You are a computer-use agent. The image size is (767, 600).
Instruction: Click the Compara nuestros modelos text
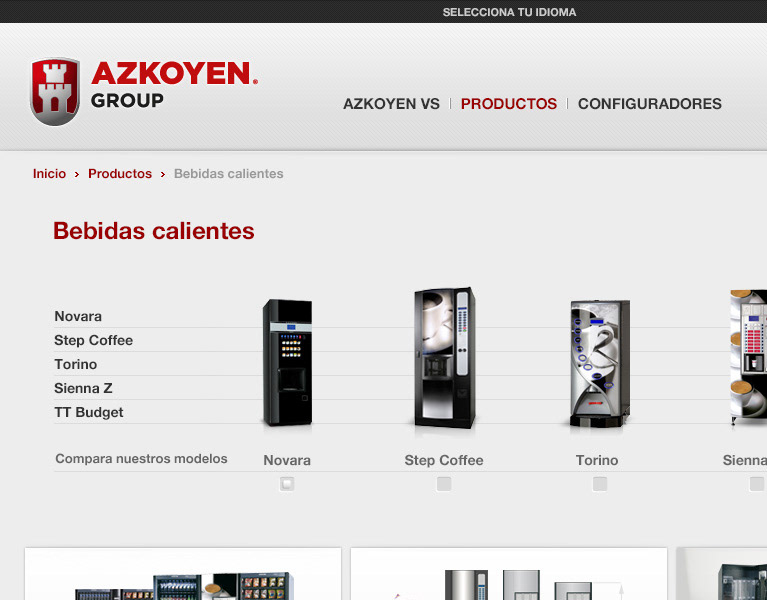pos(141,459)
